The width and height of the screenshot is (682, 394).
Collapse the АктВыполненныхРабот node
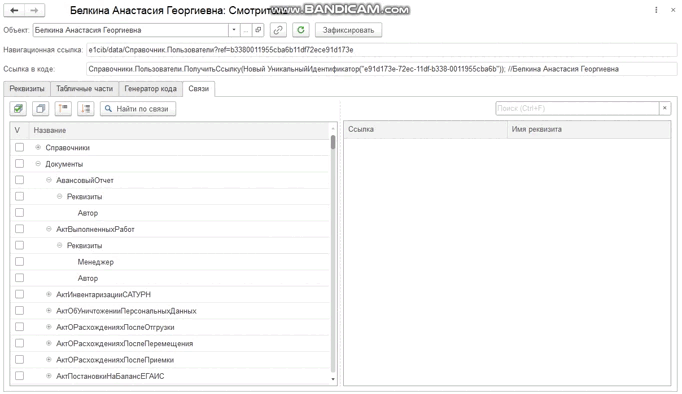click(49, 229)
